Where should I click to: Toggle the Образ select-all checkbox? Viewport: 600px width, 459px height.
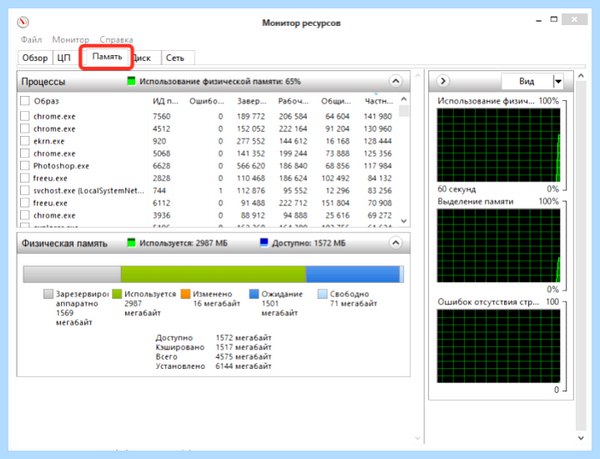[x=25, y=101]
